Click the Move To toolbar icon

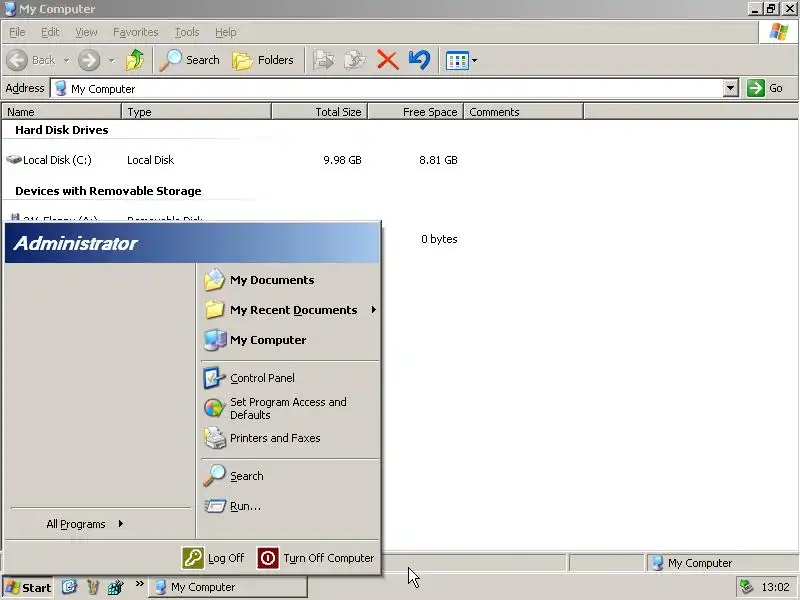(323, 60)
